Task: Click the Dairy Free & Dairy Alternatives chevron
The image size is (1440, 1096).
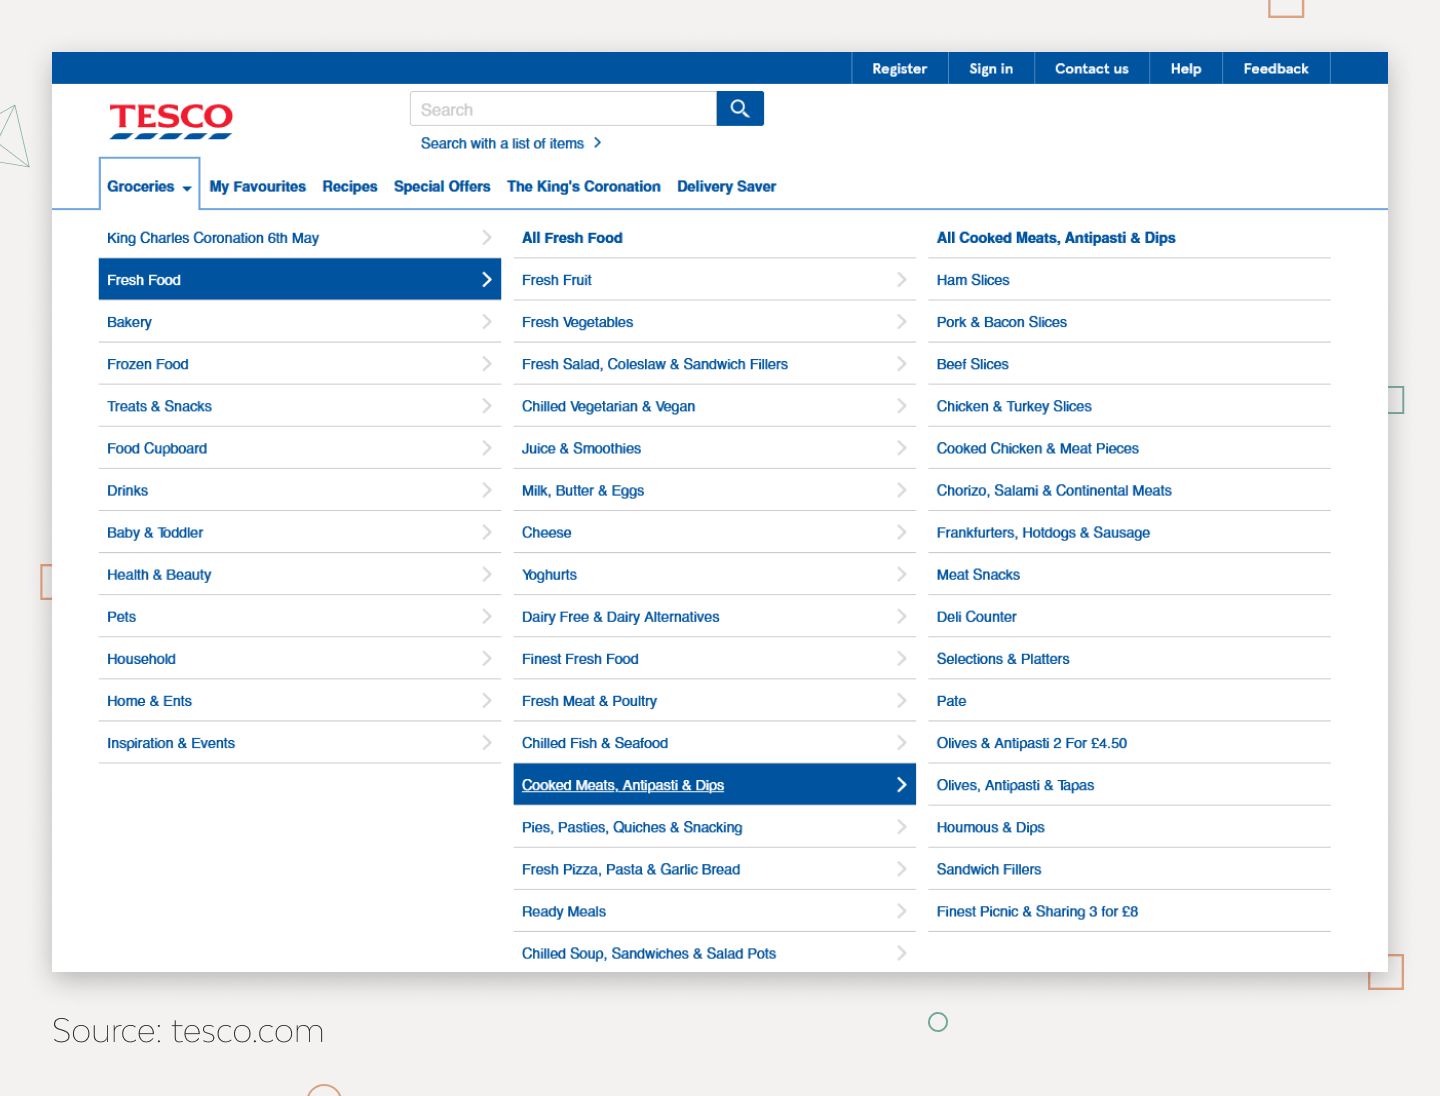Action: (902, 617)
